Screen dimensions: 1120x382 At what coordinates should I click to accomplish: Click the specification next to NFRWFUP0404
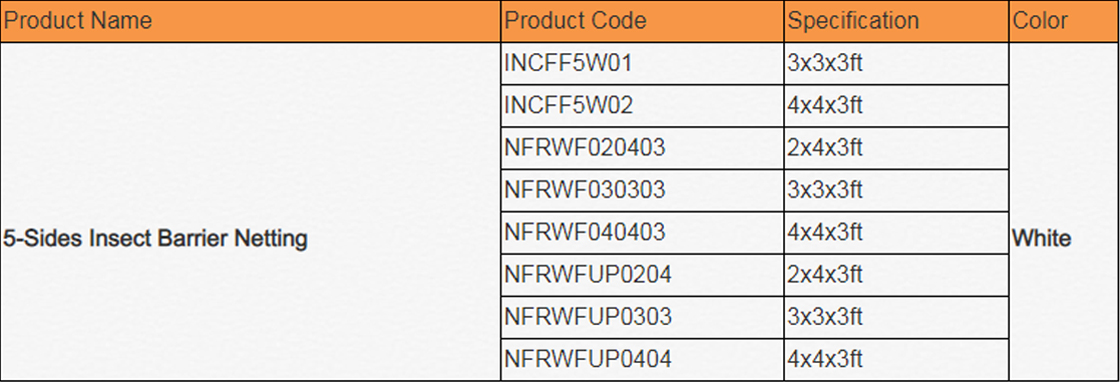click(896, 359)
